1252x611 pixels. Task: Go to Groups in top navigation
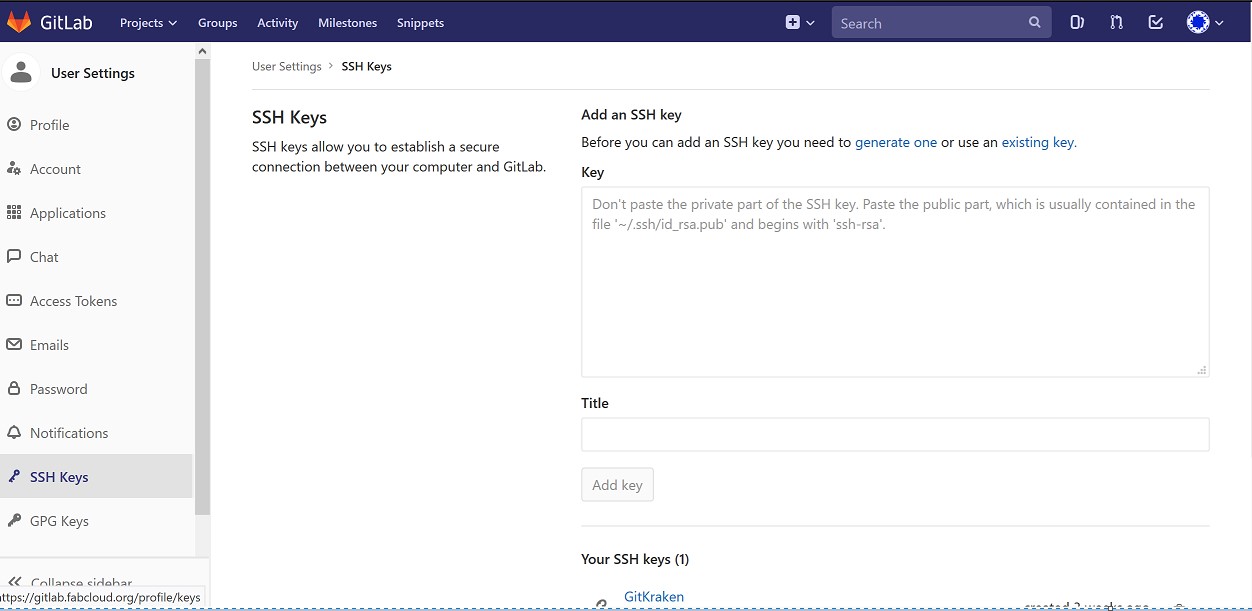[217, 23]
